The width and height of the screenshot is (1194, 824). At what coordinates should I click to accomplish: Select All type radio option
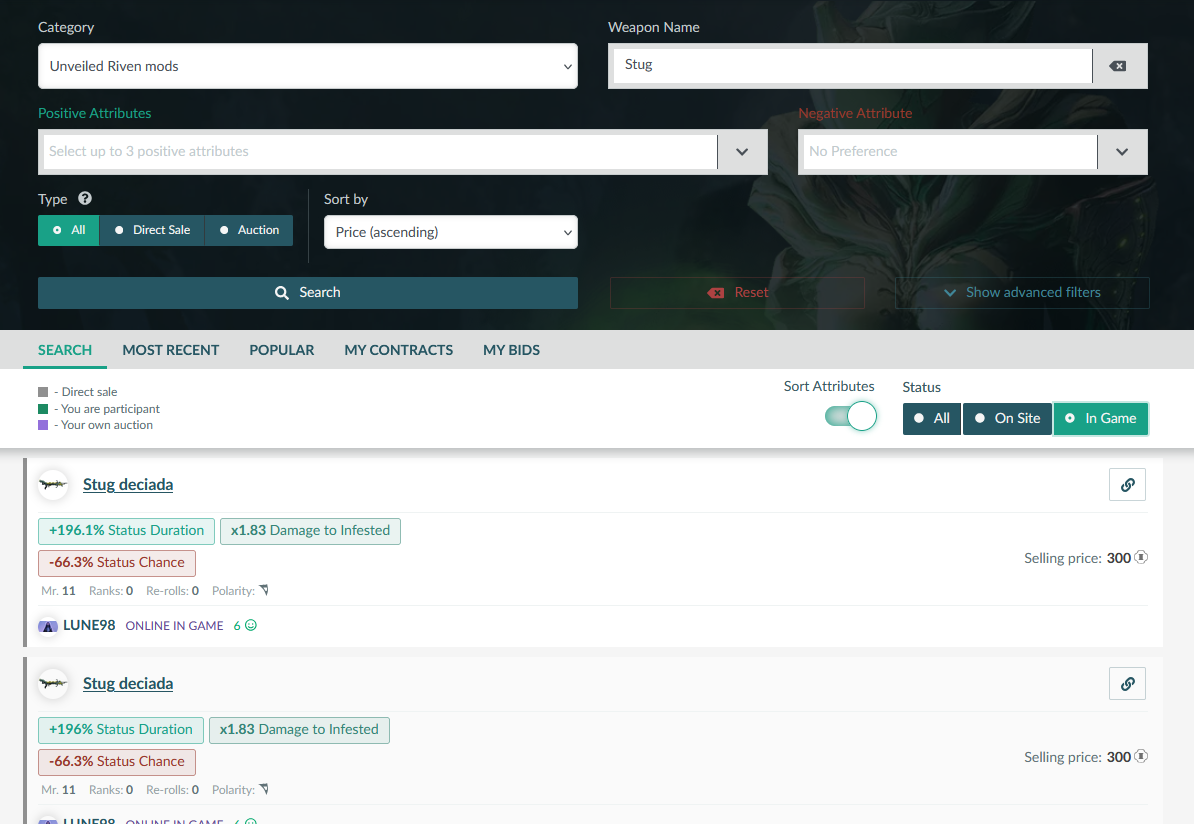pyautogui.click(x=69, y=230)
